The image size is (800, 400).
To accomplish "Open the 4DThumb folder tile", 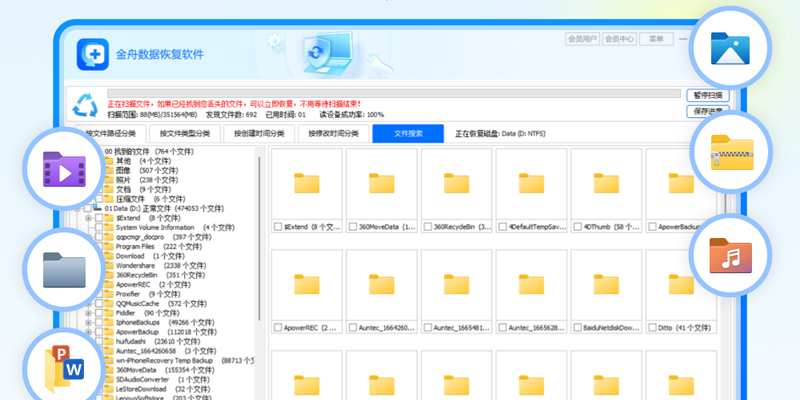I will [607, 190].
